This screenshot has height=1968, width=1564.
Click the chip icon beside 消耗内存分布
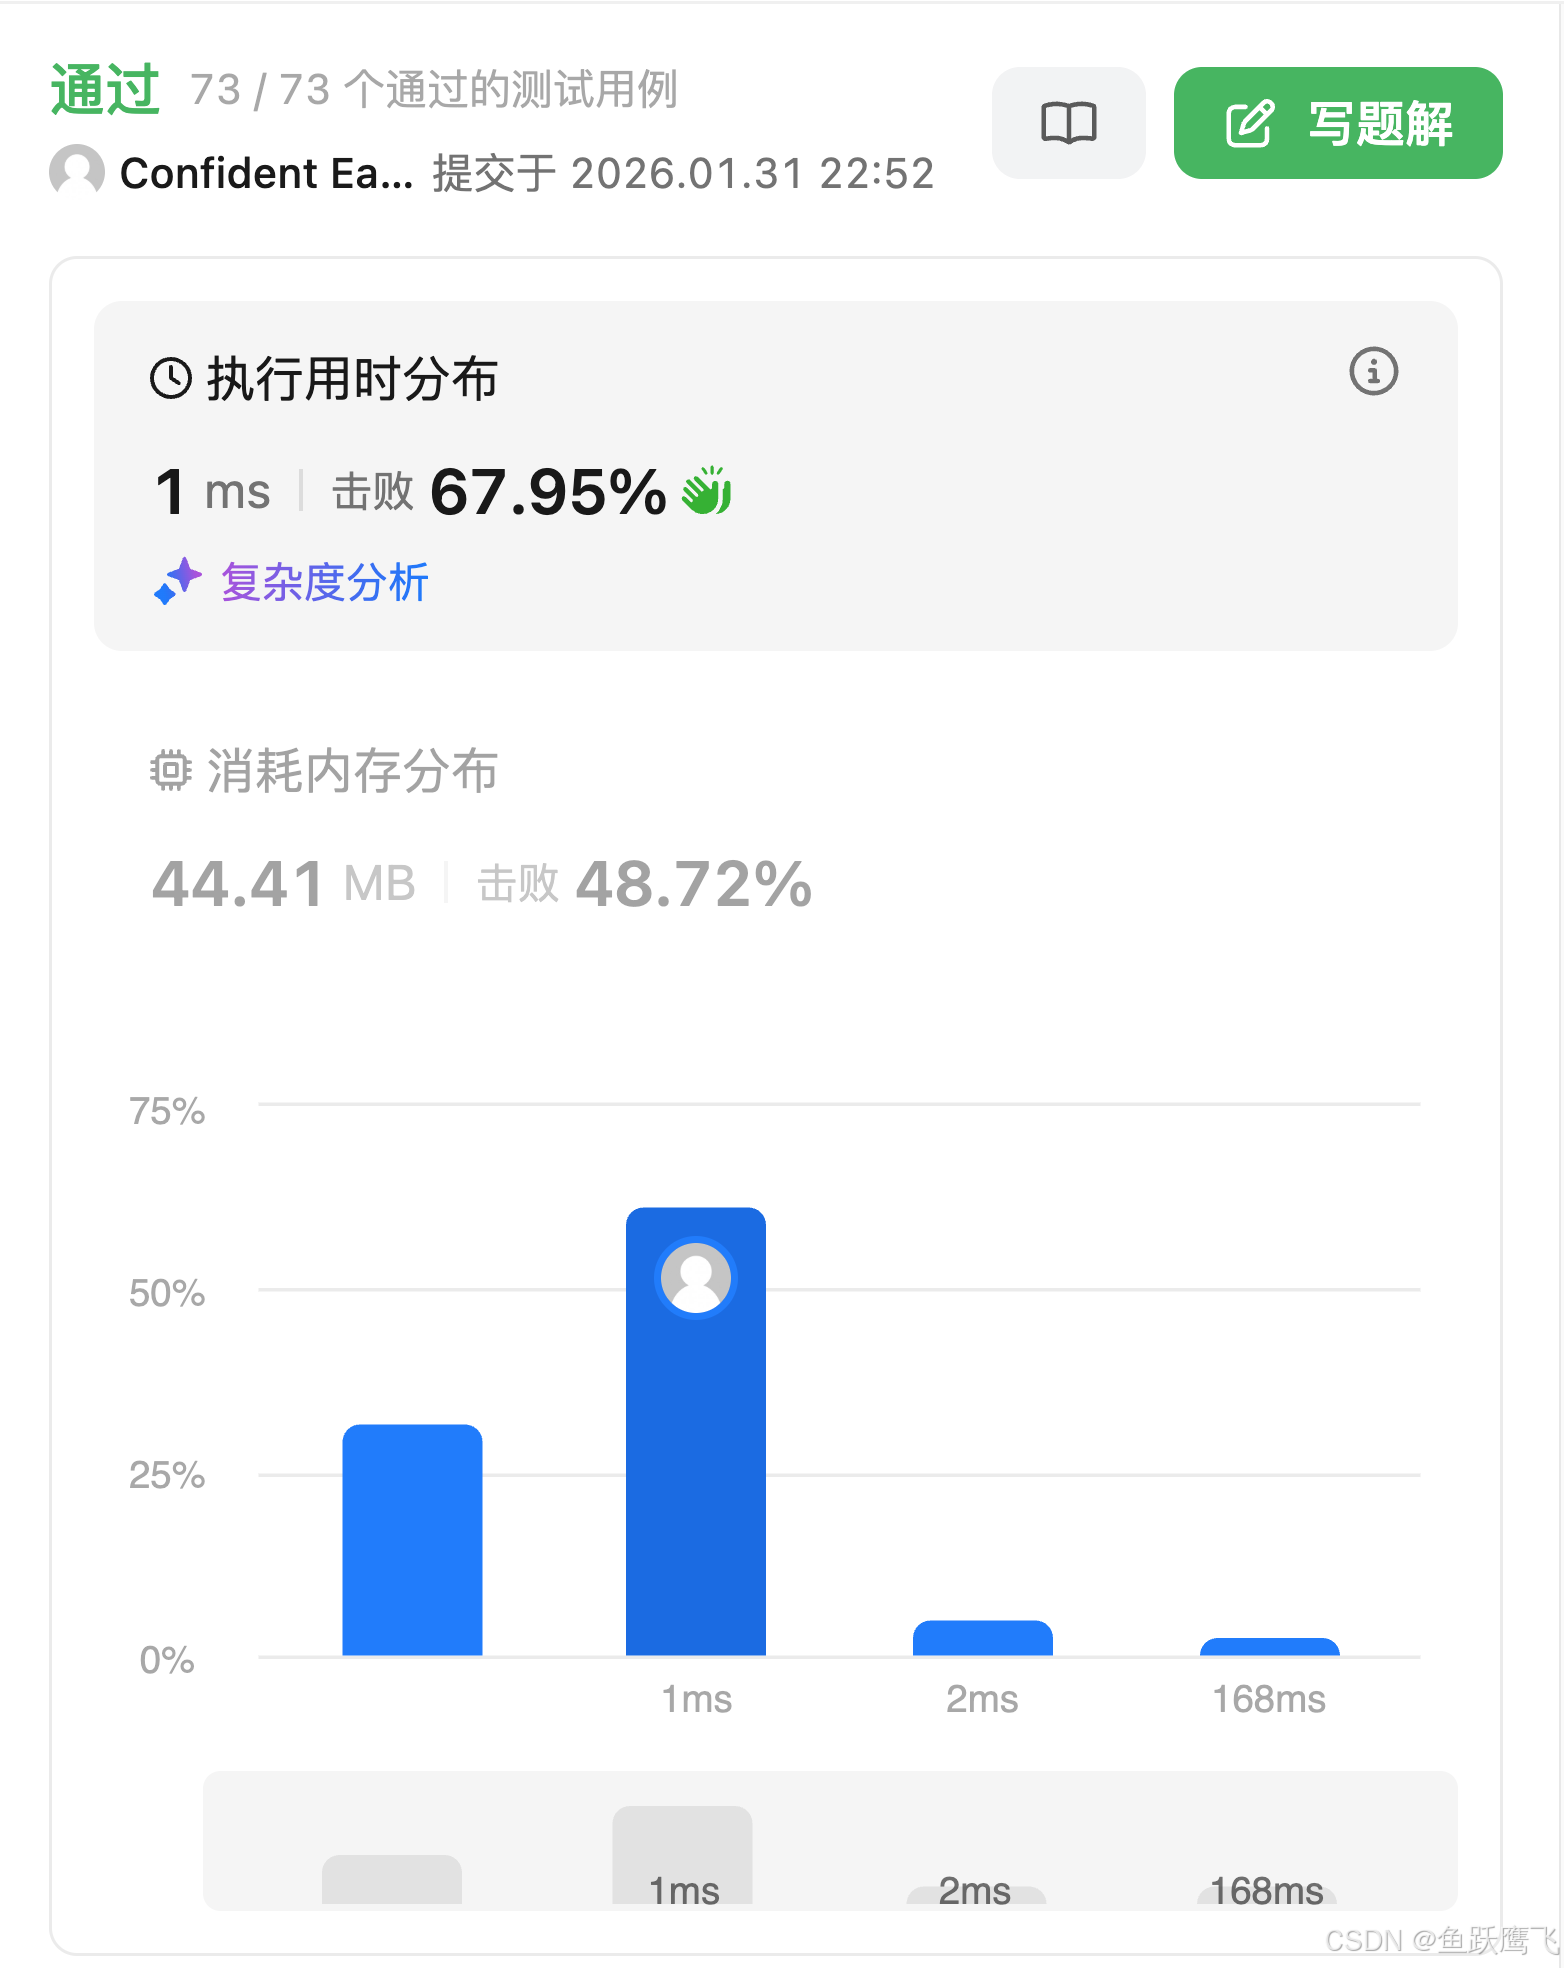[x=170, y=770]
